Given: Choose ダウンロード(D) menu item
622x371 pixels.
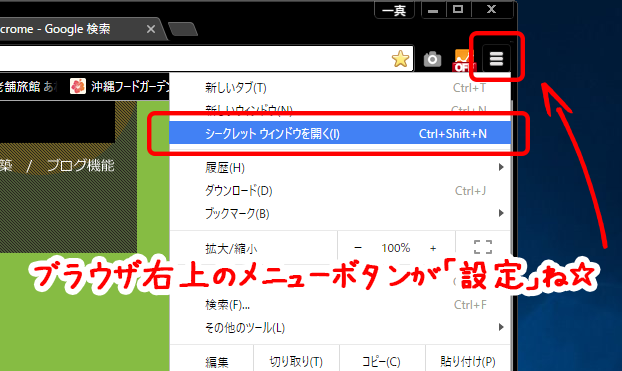Looking at the screenshot, I should (x=340, y=191).
